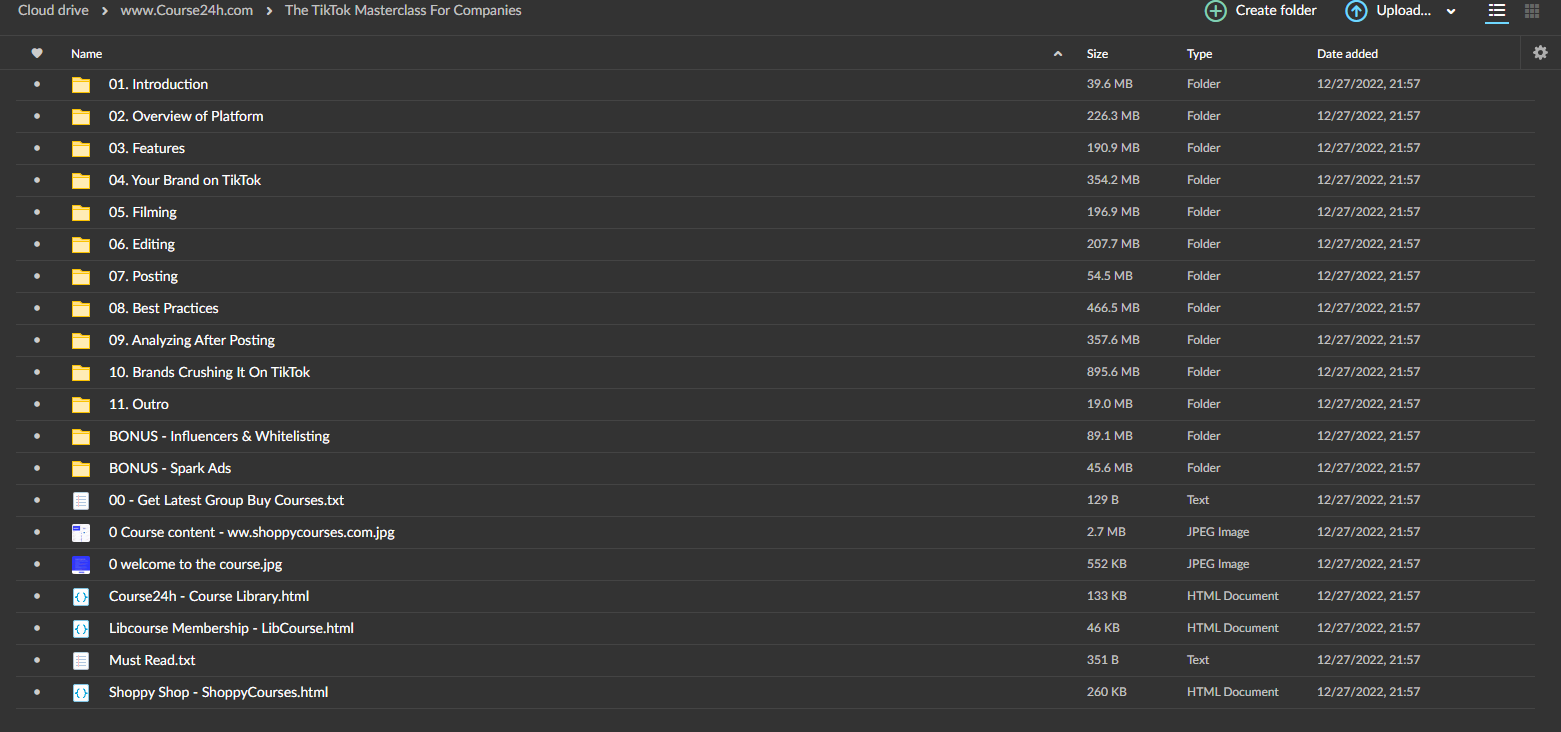Click JPEG icon for welcome to the course

pos(81,564)
